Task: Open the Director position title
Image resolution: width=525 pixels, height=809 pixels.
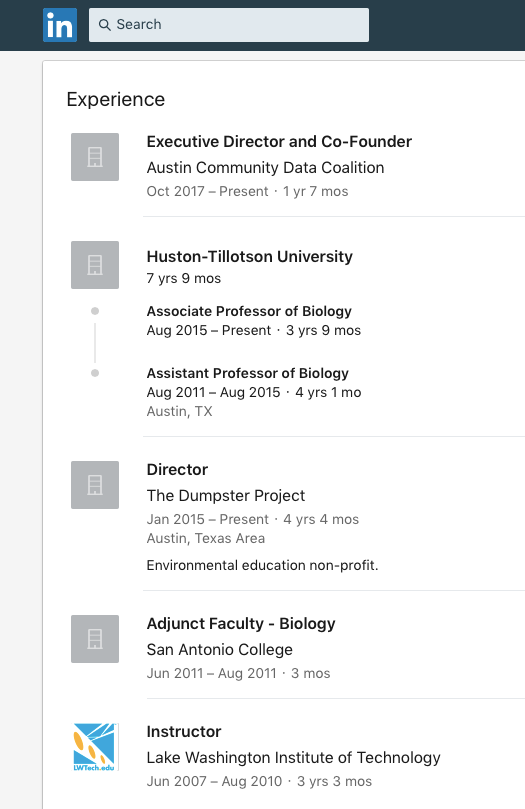Action: (177, 470)
